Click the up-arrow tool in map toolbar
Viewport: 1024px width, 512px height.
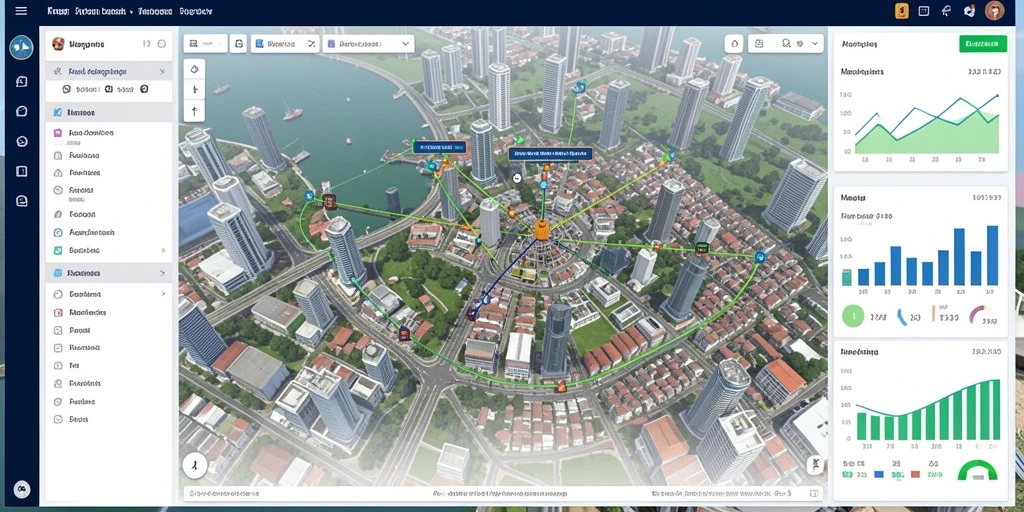[x=194, y=111]
